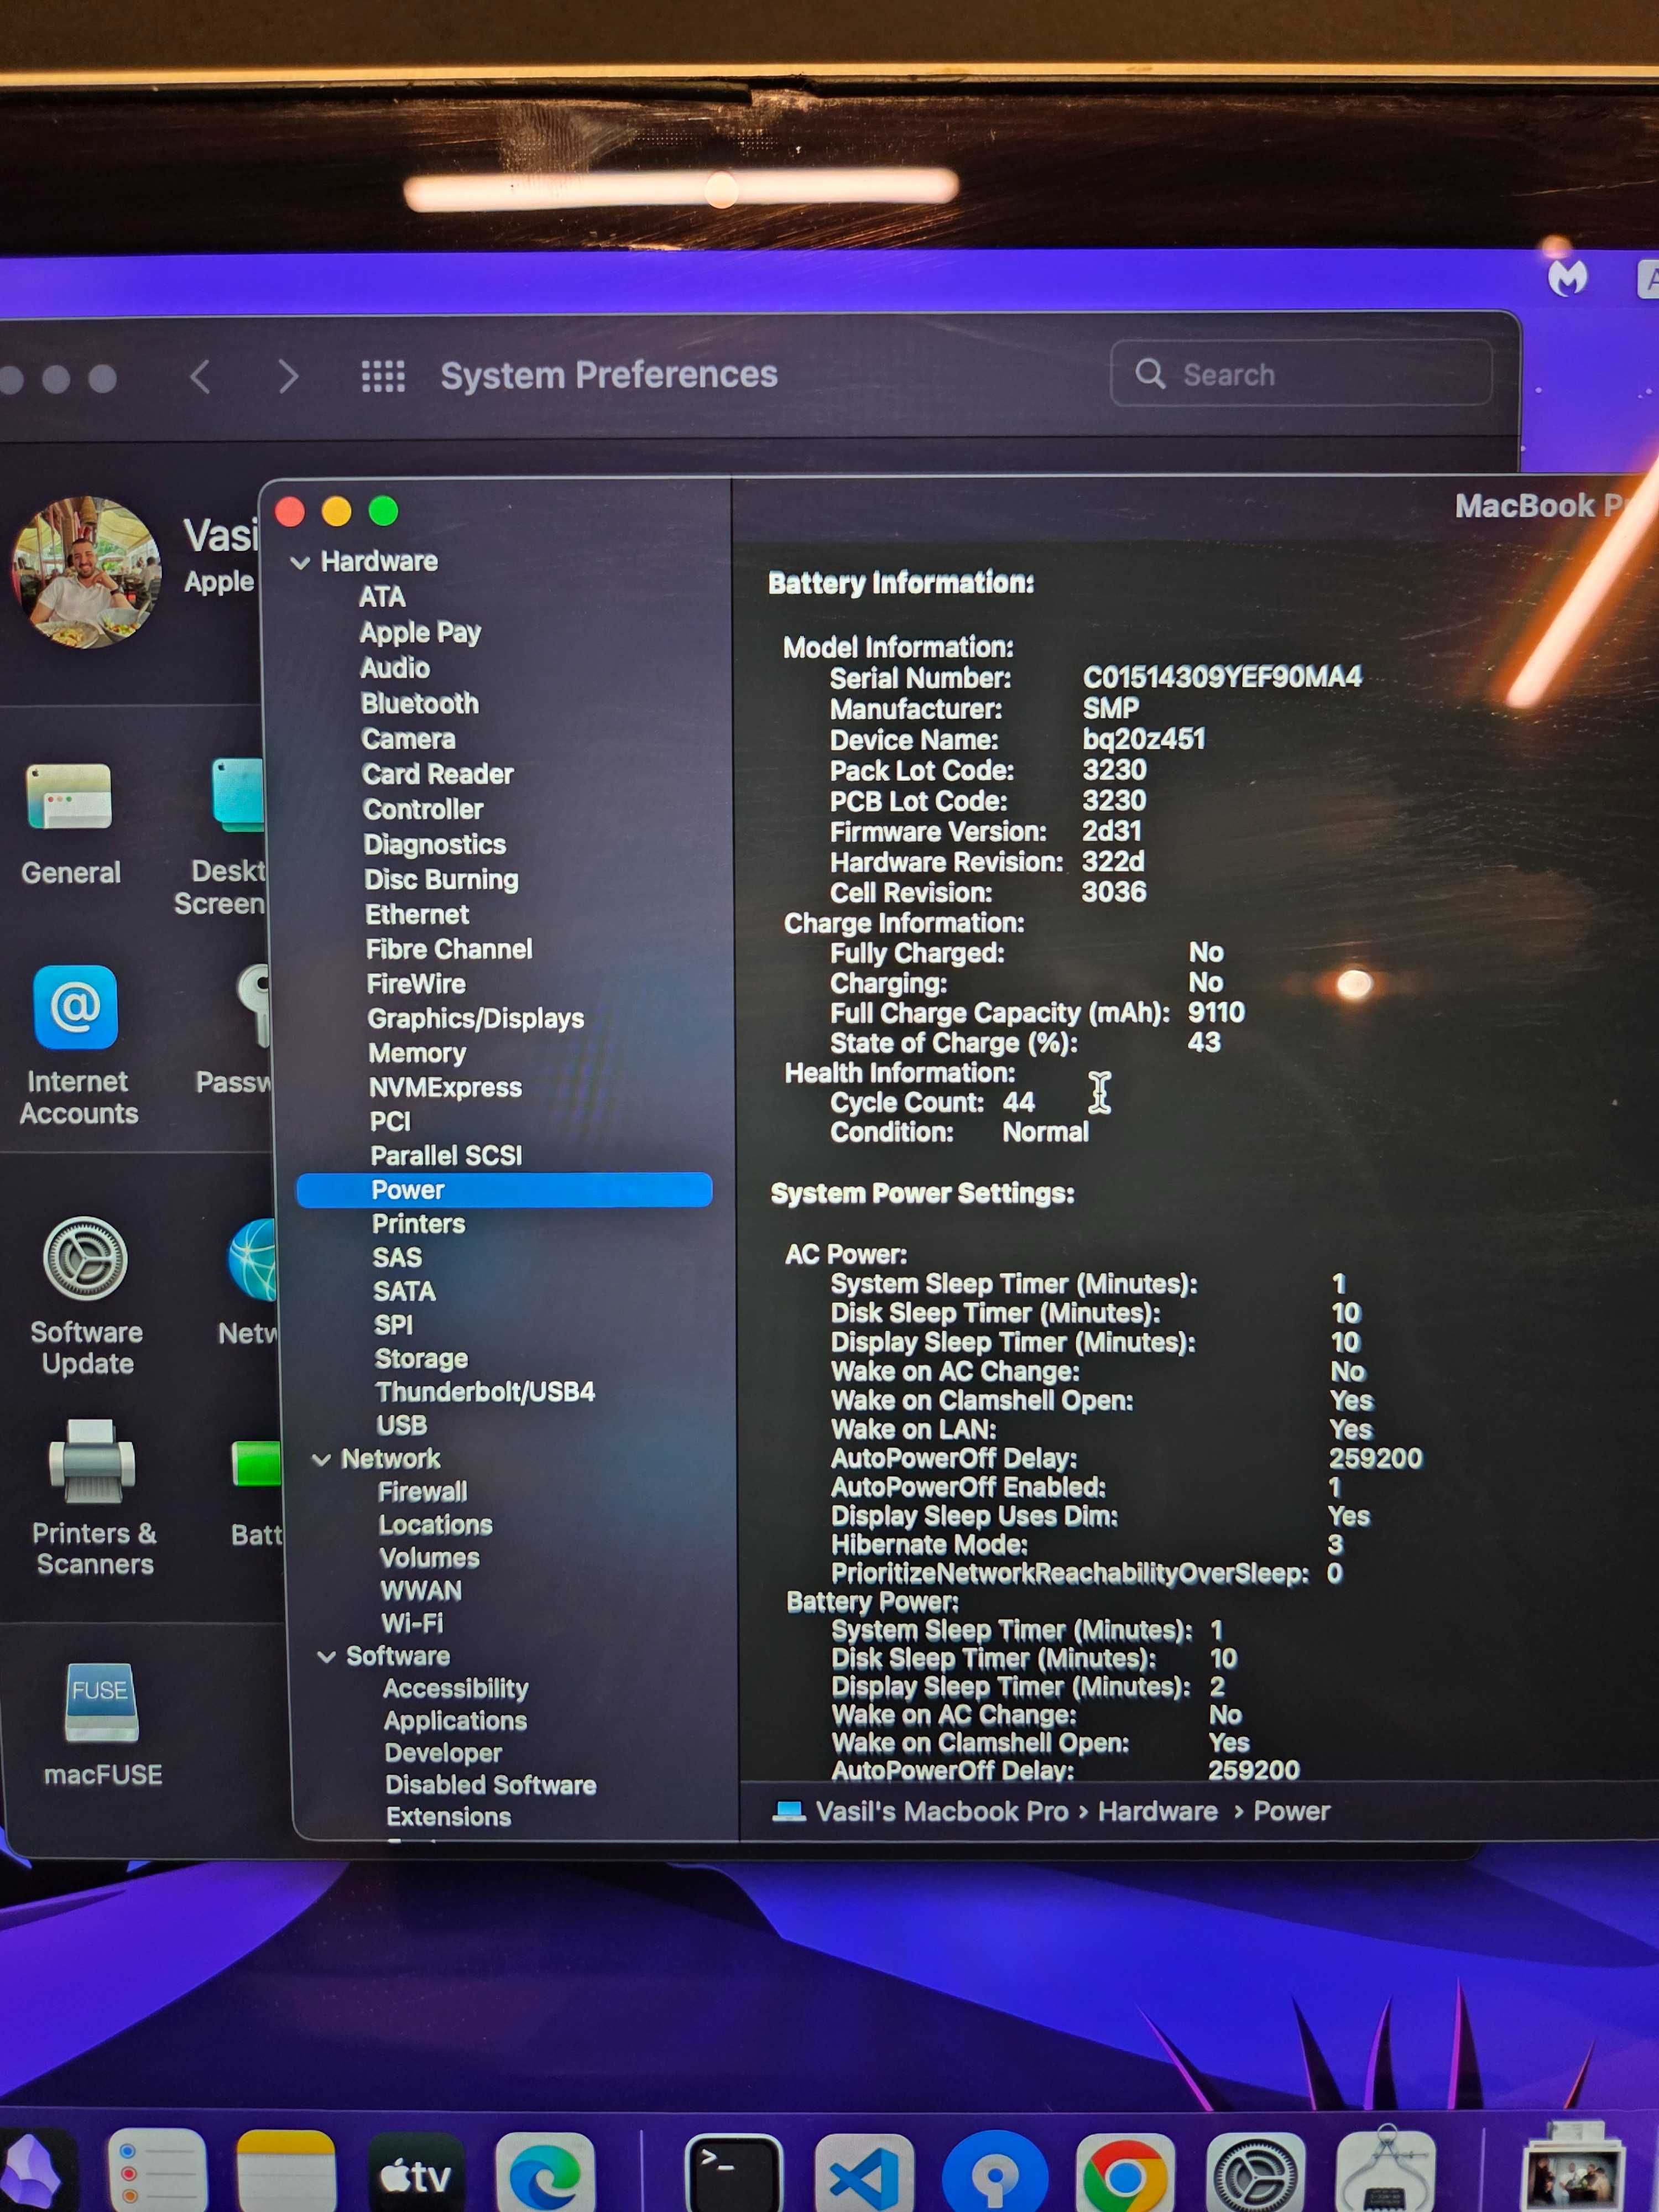Collapse the Software section

(x=326, y=1657)
